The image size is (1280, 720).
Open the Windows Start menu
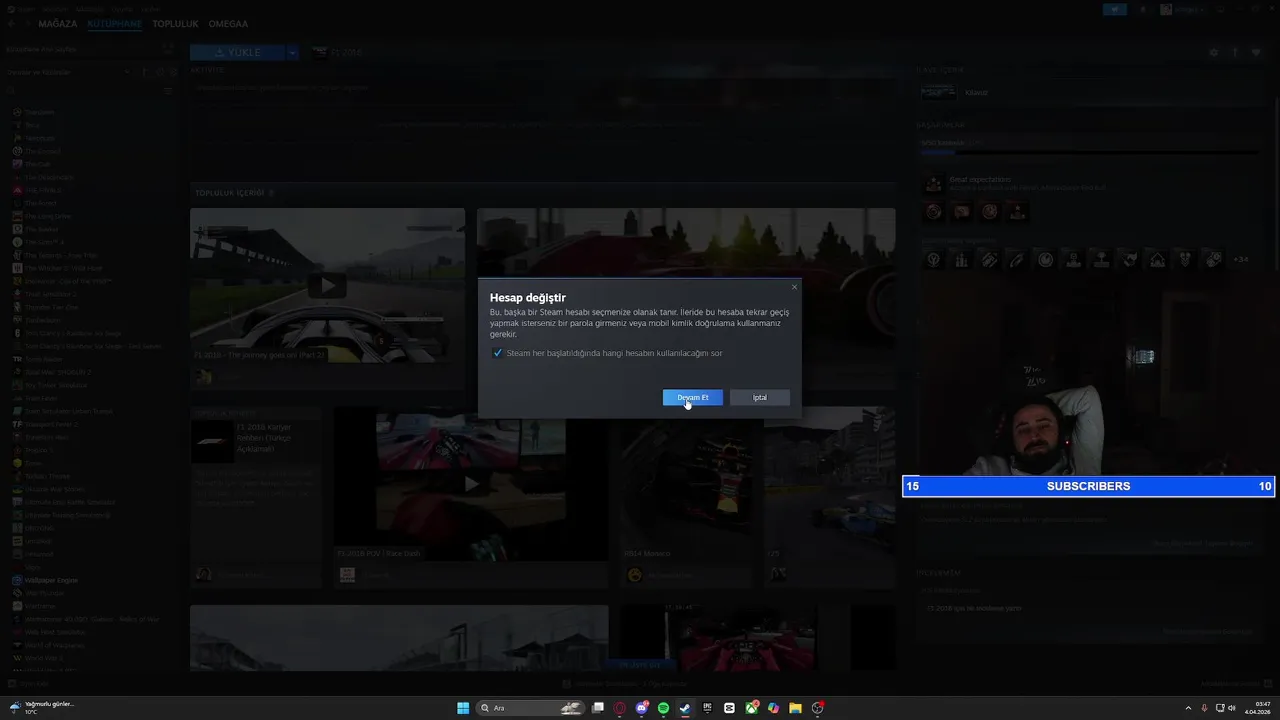tap(463, 708)
